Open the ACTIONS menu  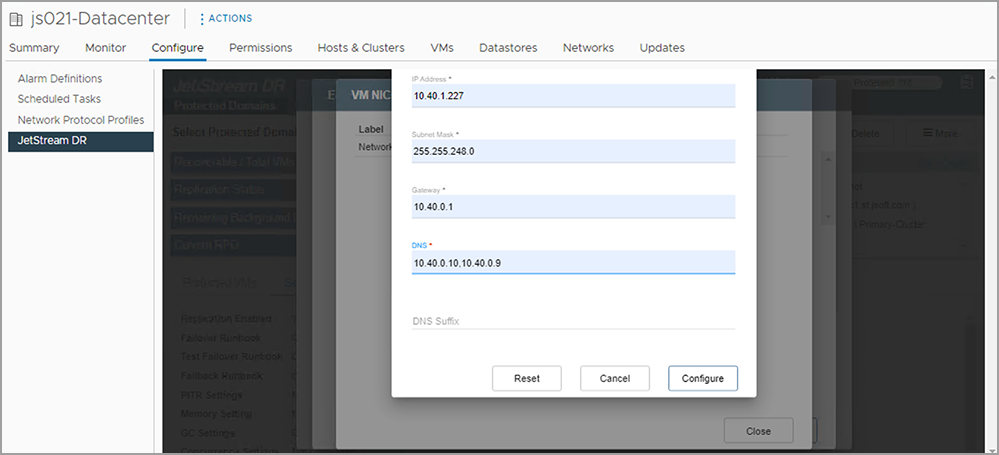226,18
